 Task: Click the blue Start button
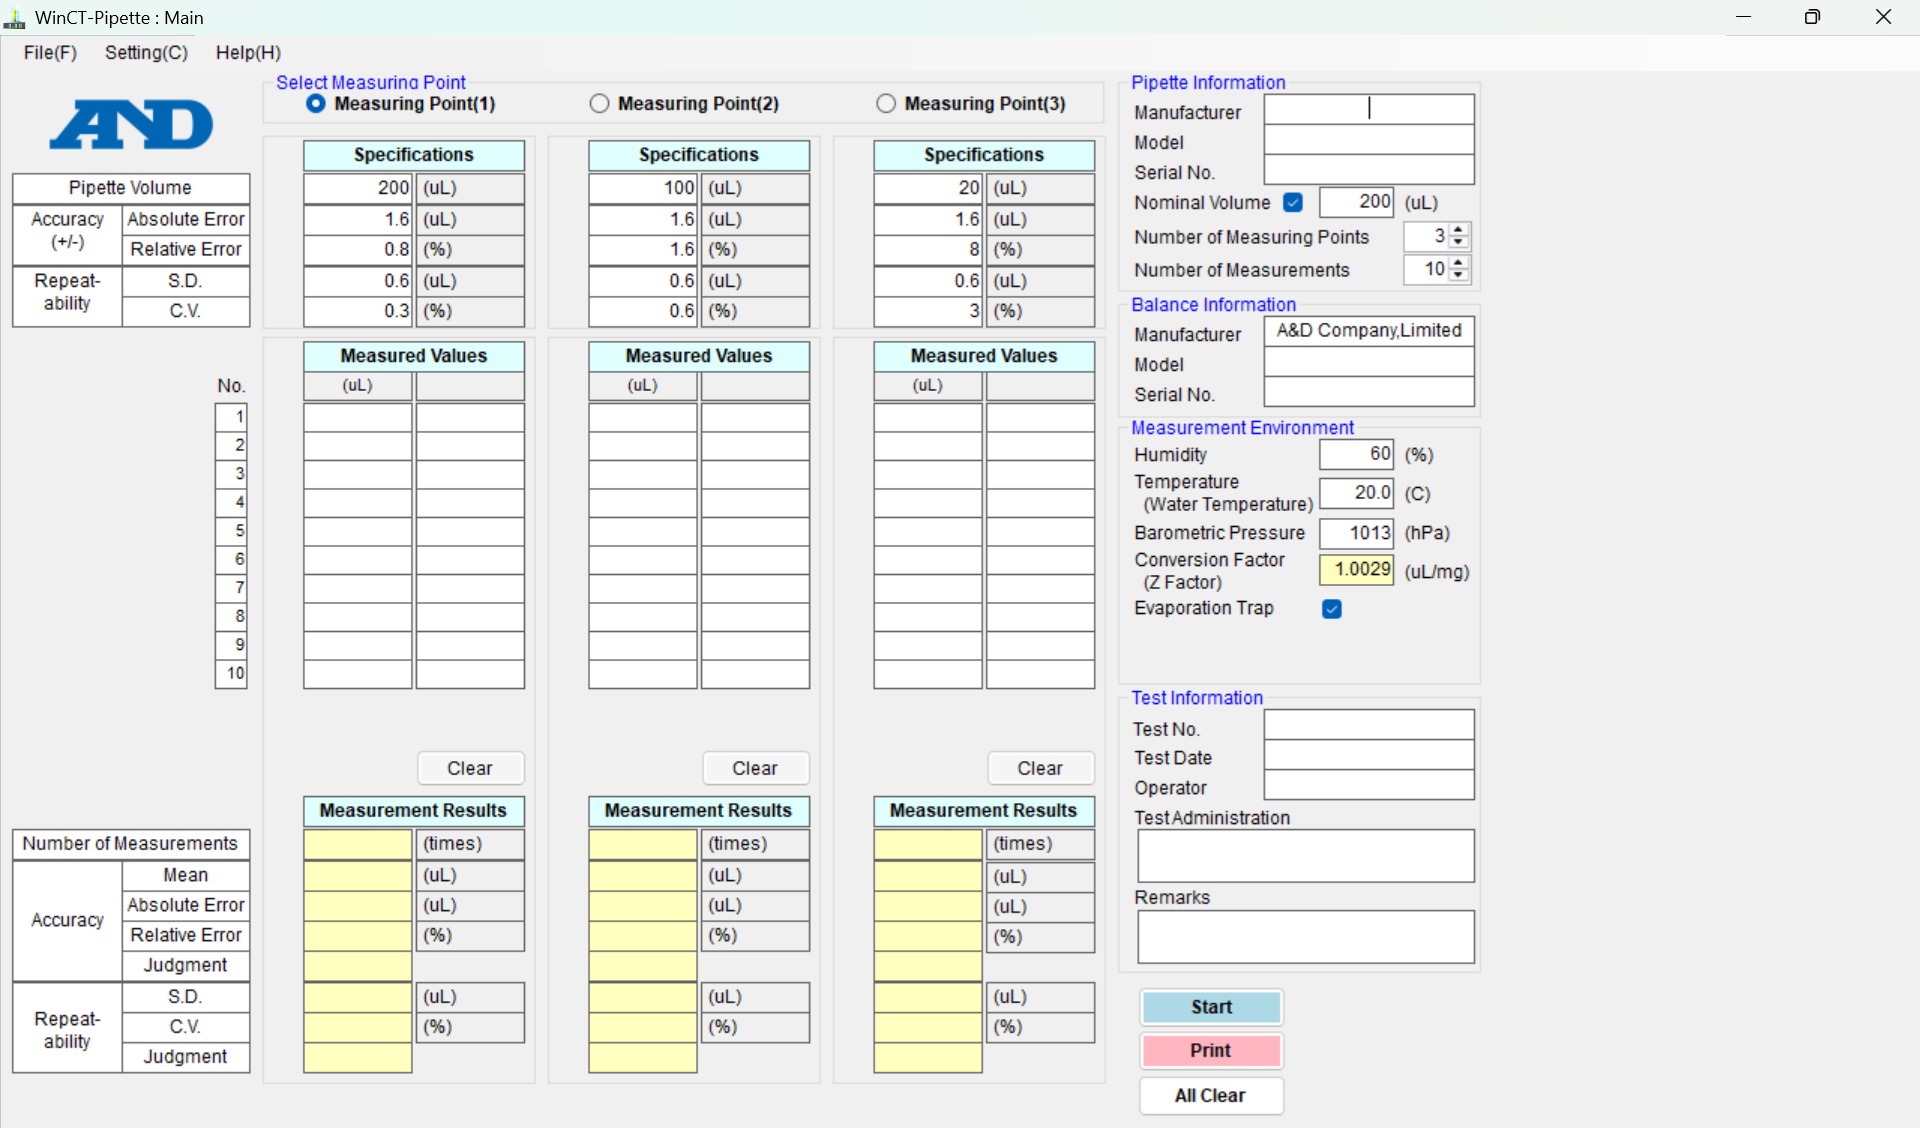[1211, 1007]
